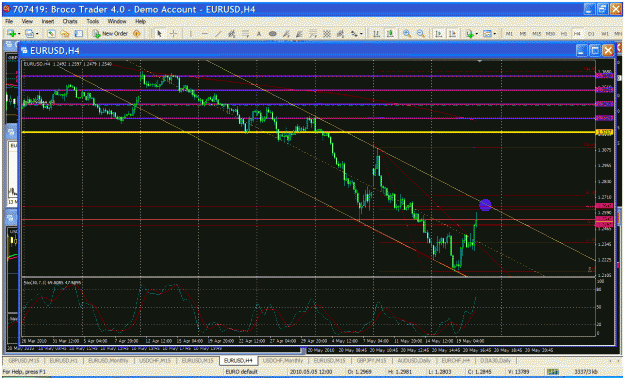The width and height of the screenshot is (625, 378).
Task: Select the arrow cursor tool
Action: pos(159,34)
